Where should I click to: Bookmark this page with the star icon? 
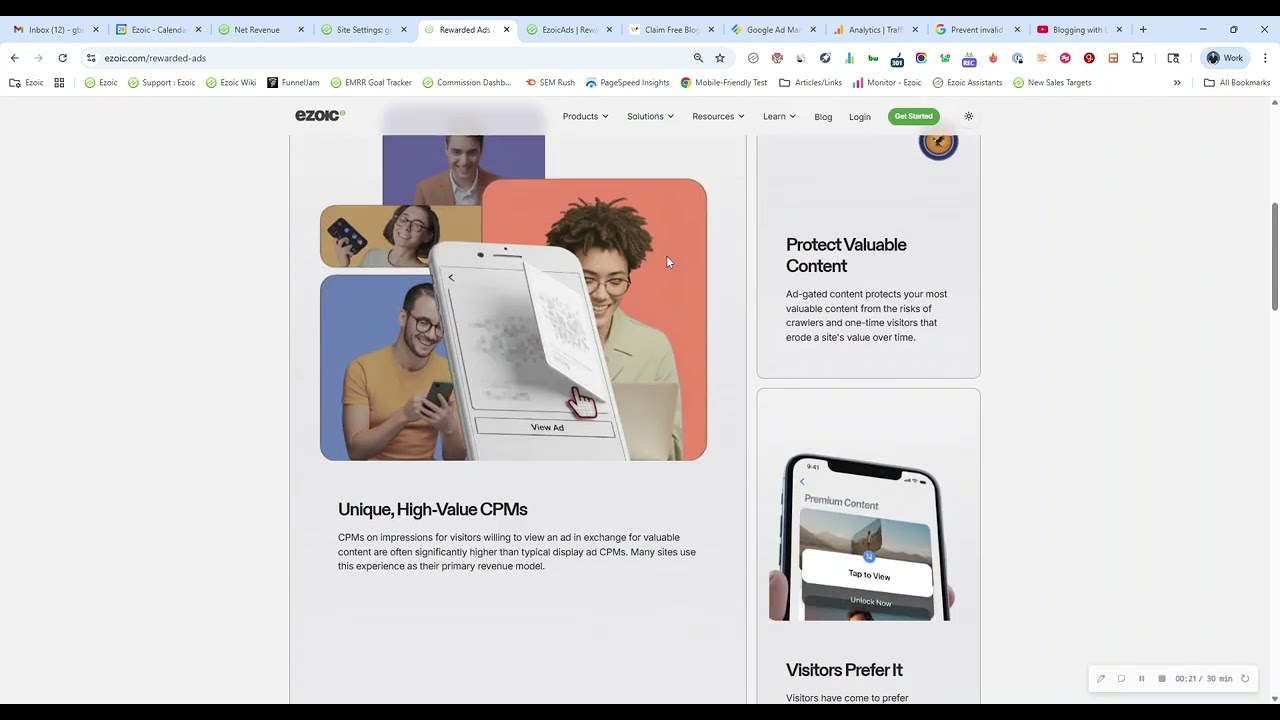pyautogui.click(x=719, y=58)
